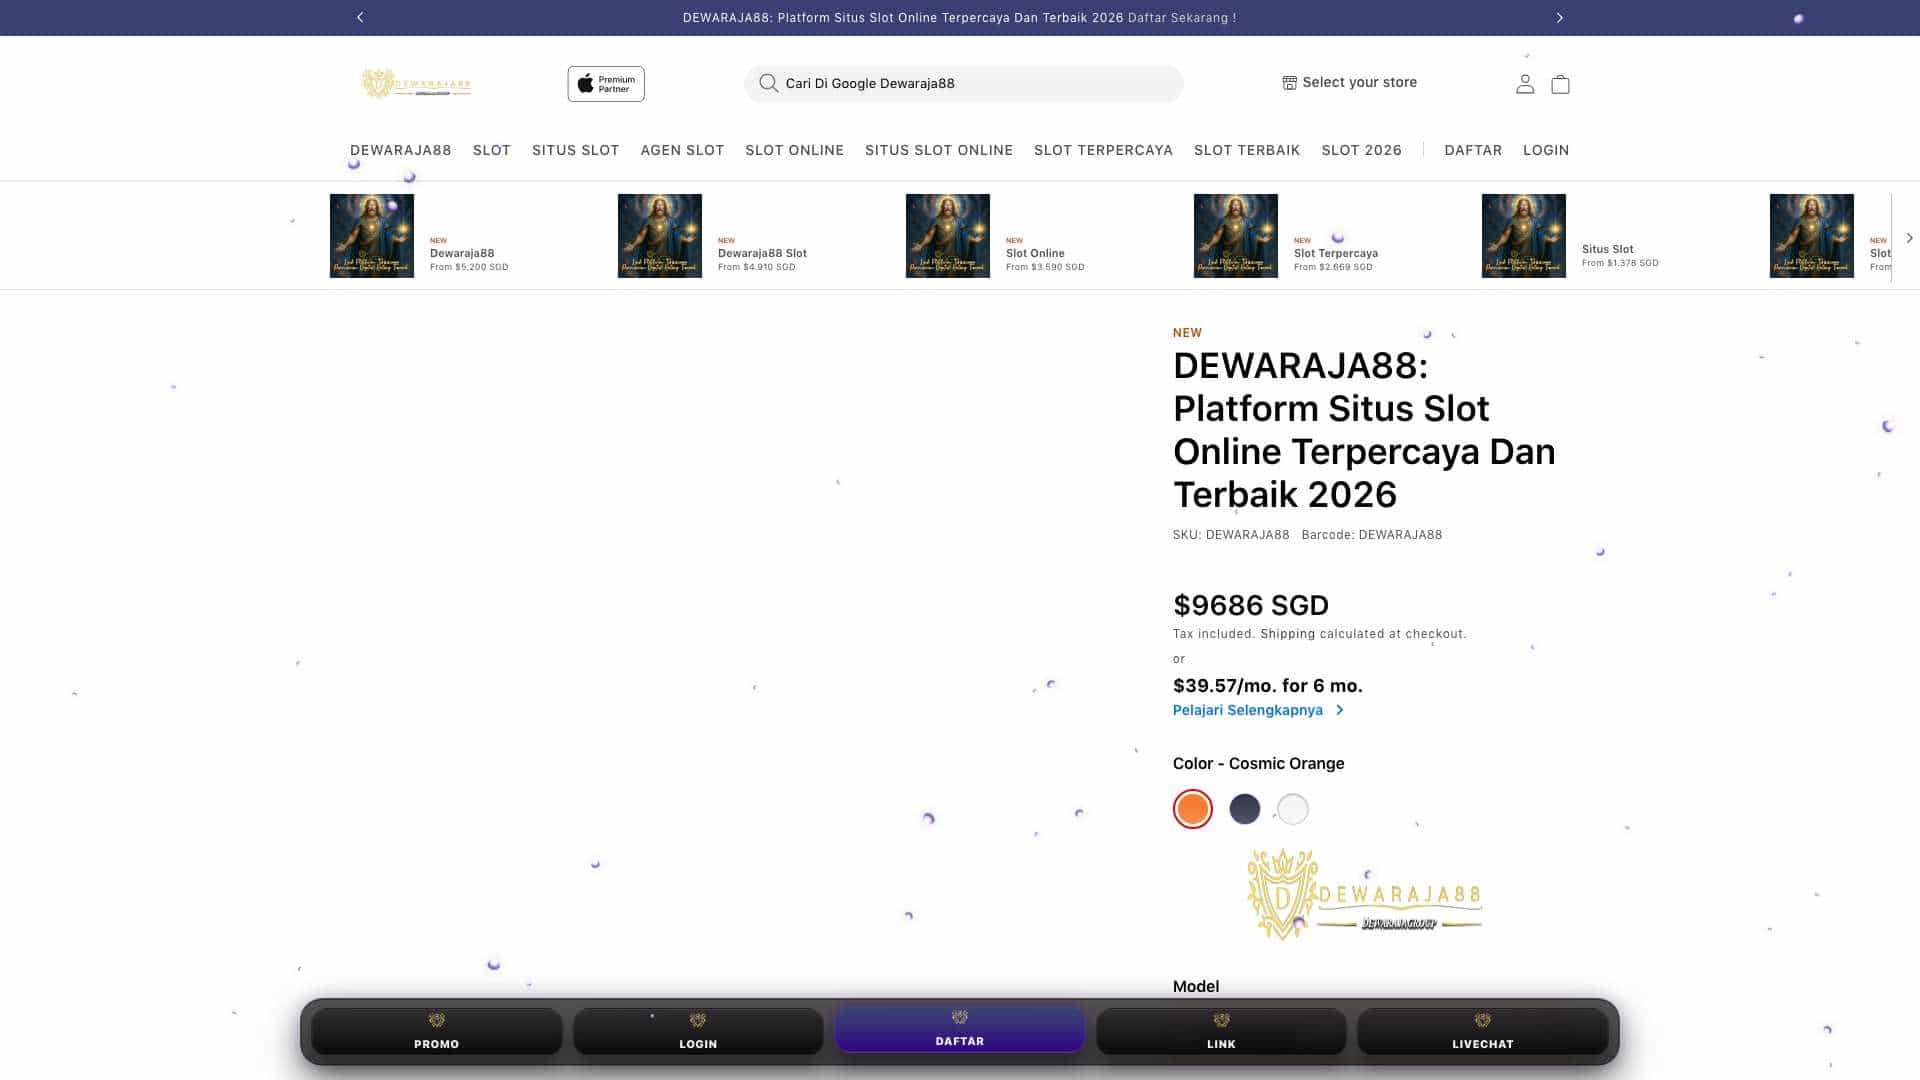Open the SLOT ONLINE menu item
The height and width of the screenshot is (1080, 1920).
click(794, 150)
